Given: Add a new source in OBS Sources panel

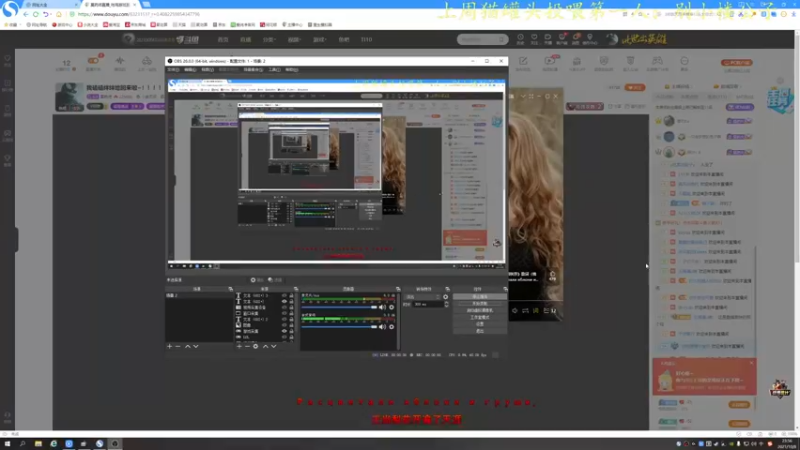Looking at the screenshot, I should click(x=239, y=346).
